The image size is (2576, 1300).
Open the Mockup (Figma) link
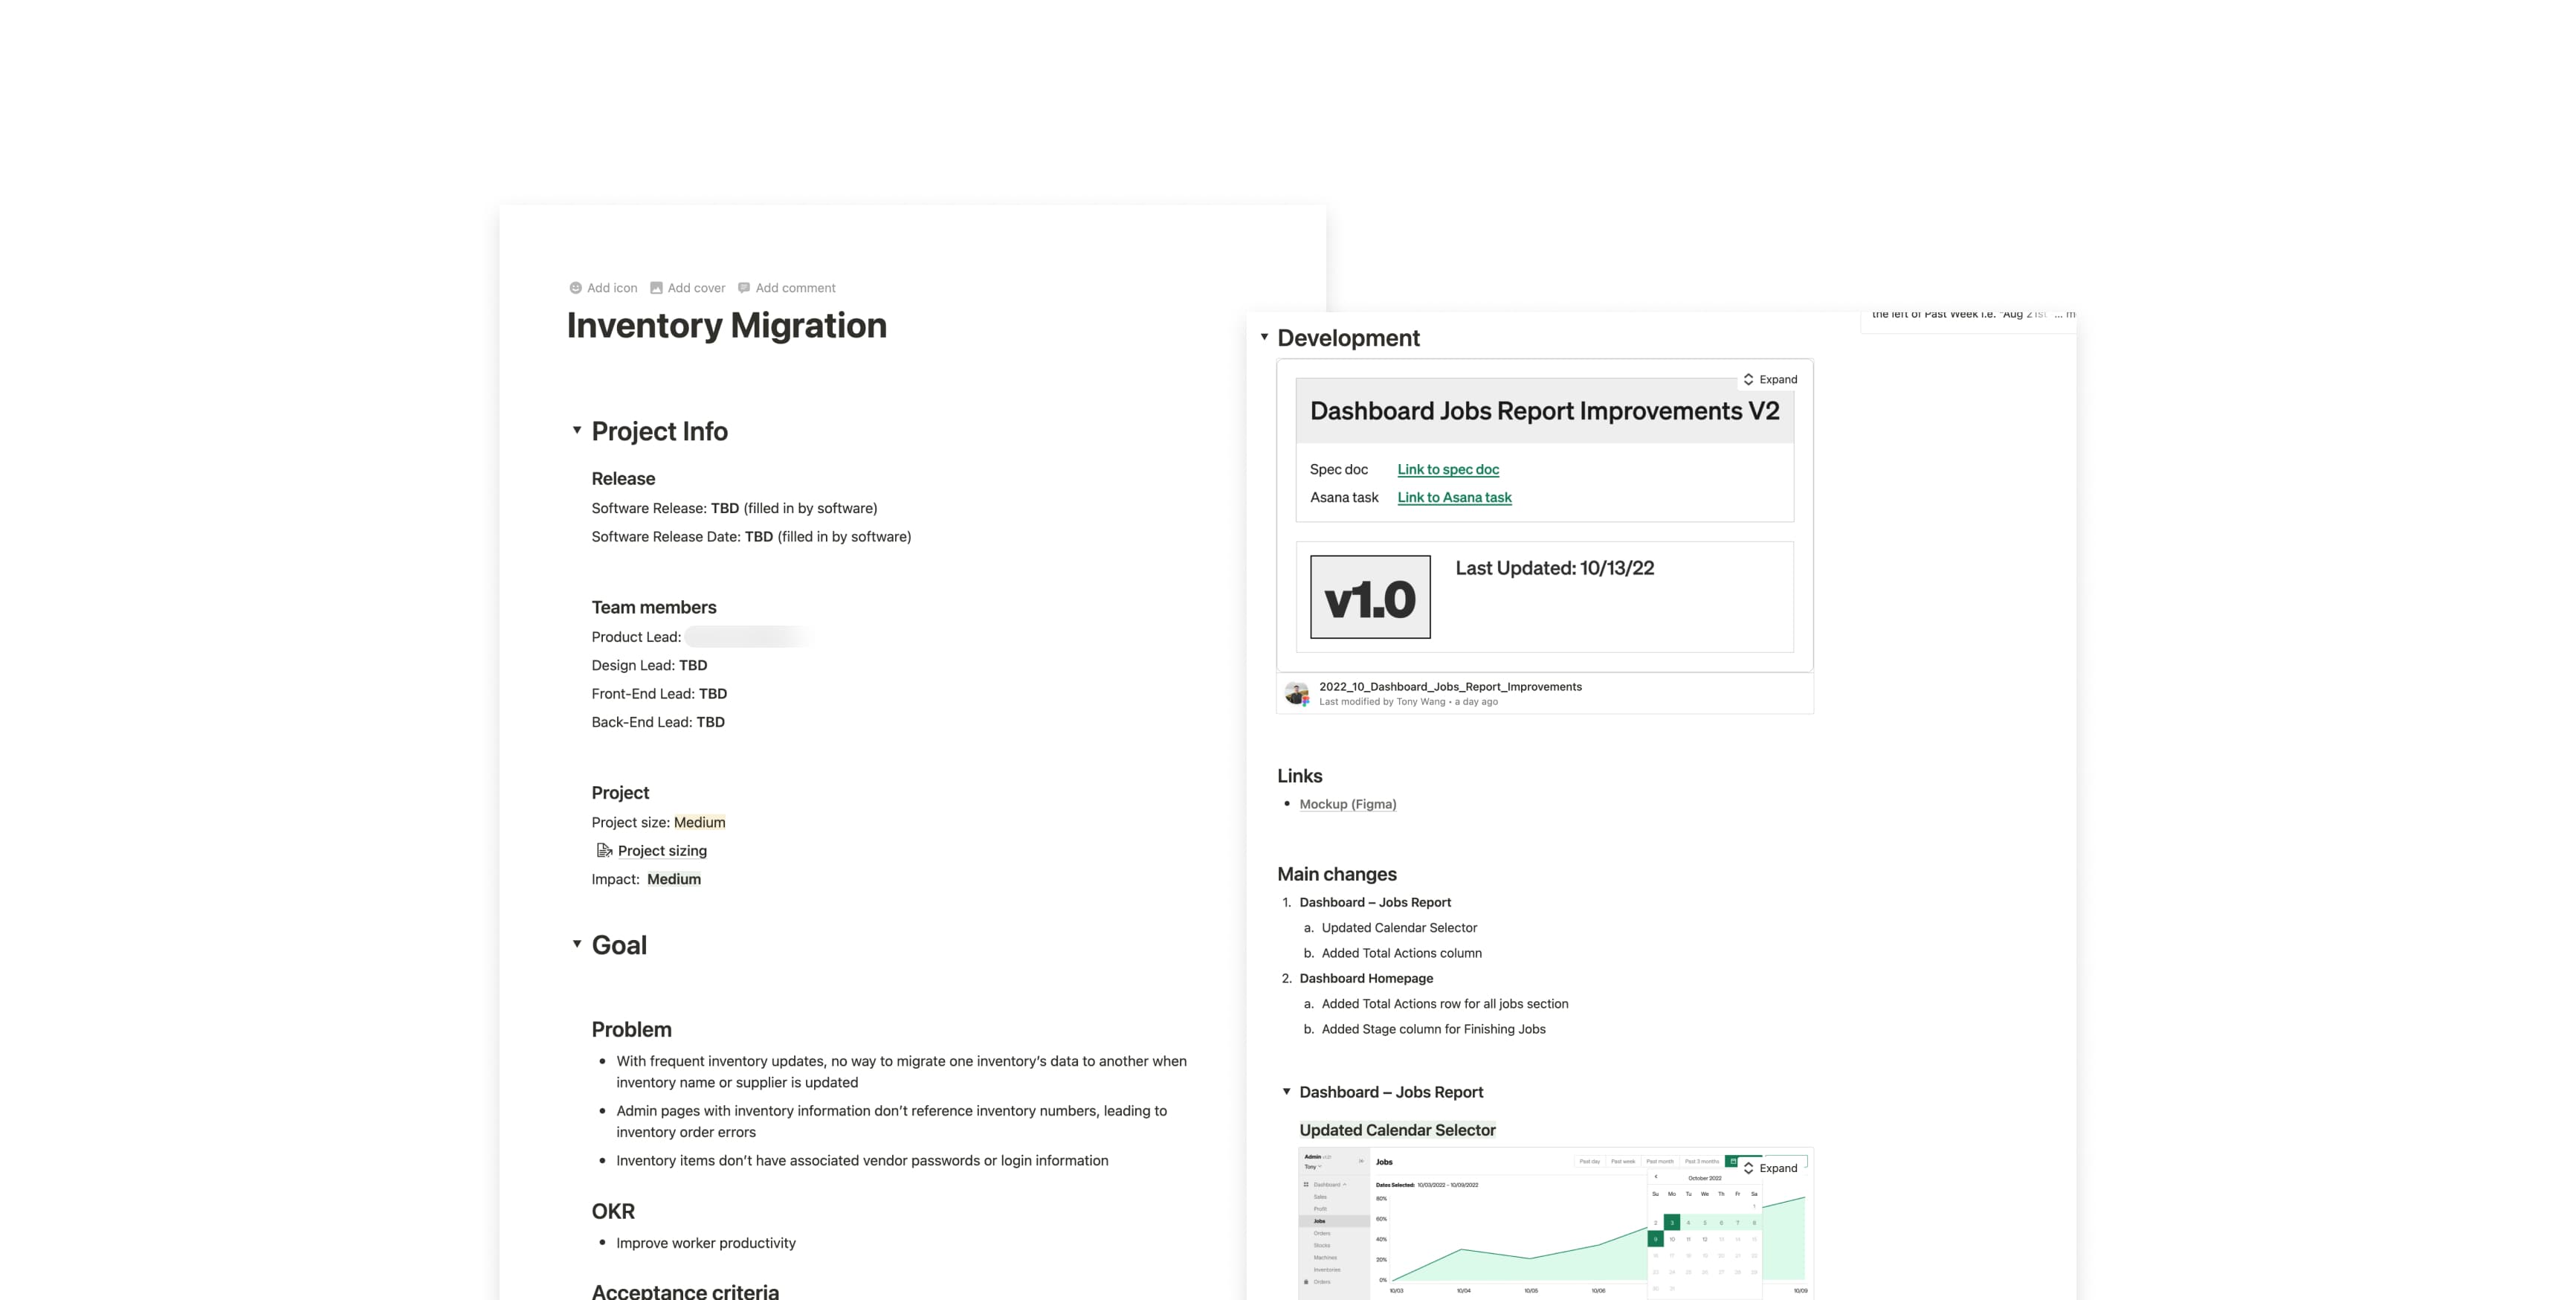click(x=1347, y=804)
